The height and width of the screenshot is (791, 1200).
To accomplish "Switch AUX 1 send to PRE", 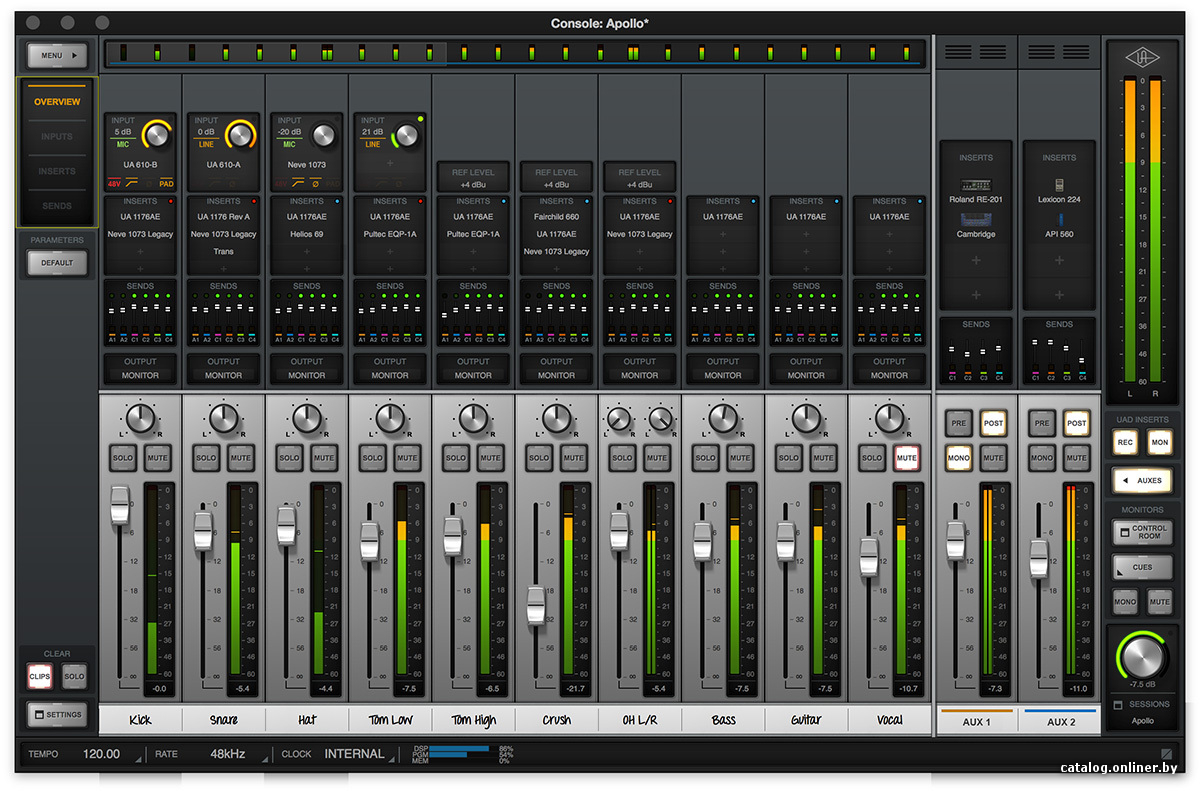I will [958, 423].
